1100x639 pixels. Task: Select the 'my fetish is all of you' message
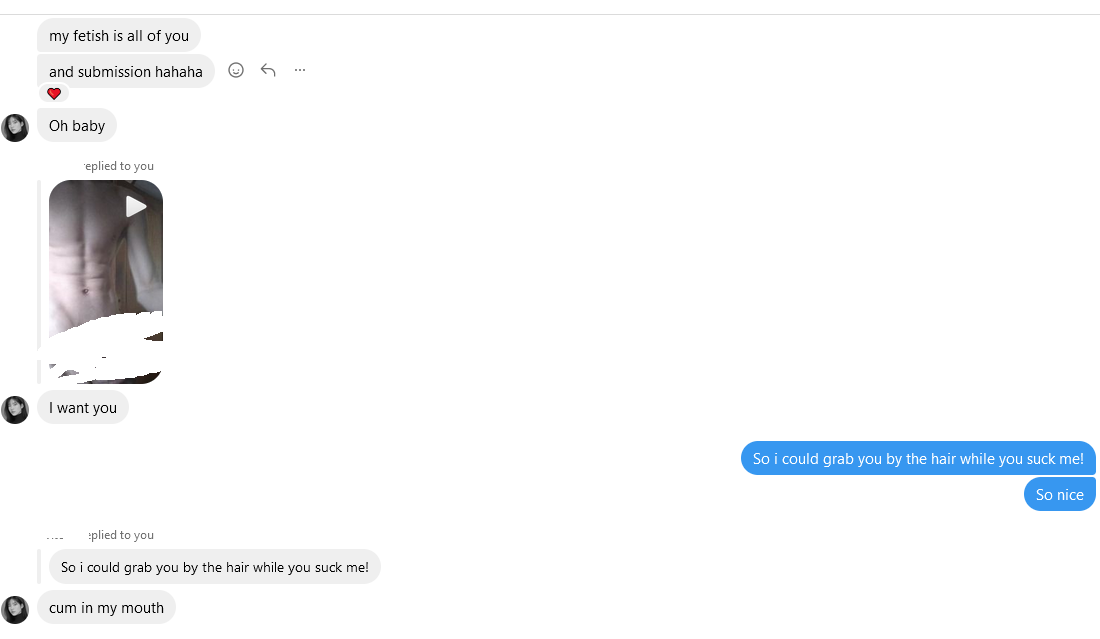(119, 36)
